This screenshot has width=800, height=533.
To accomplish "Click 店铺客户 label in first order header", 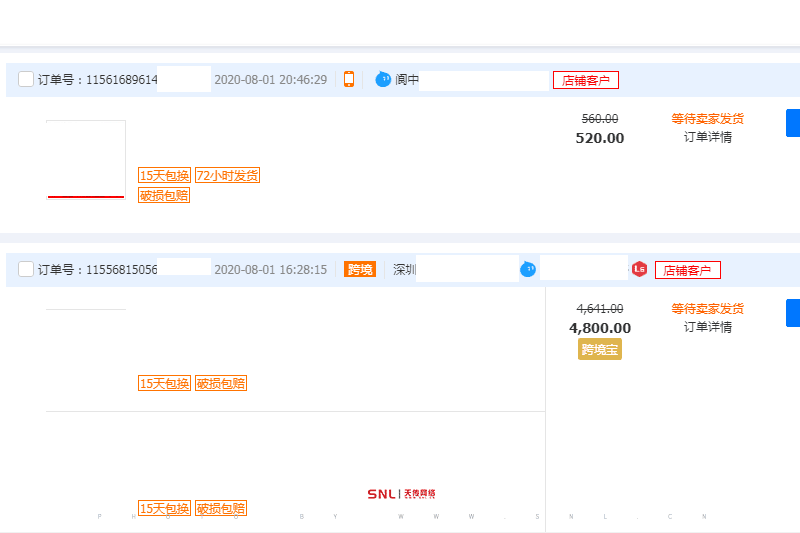I will tap(586, 80).
